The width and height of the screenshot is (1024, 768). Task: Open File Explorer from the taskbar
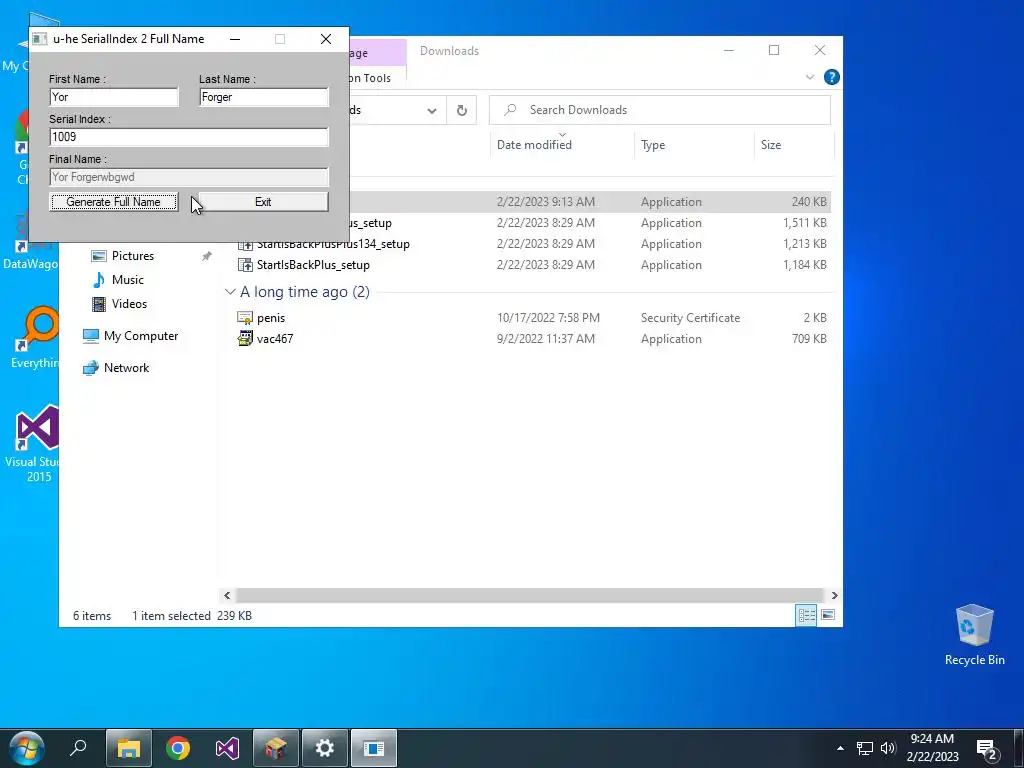click(129, 748)
